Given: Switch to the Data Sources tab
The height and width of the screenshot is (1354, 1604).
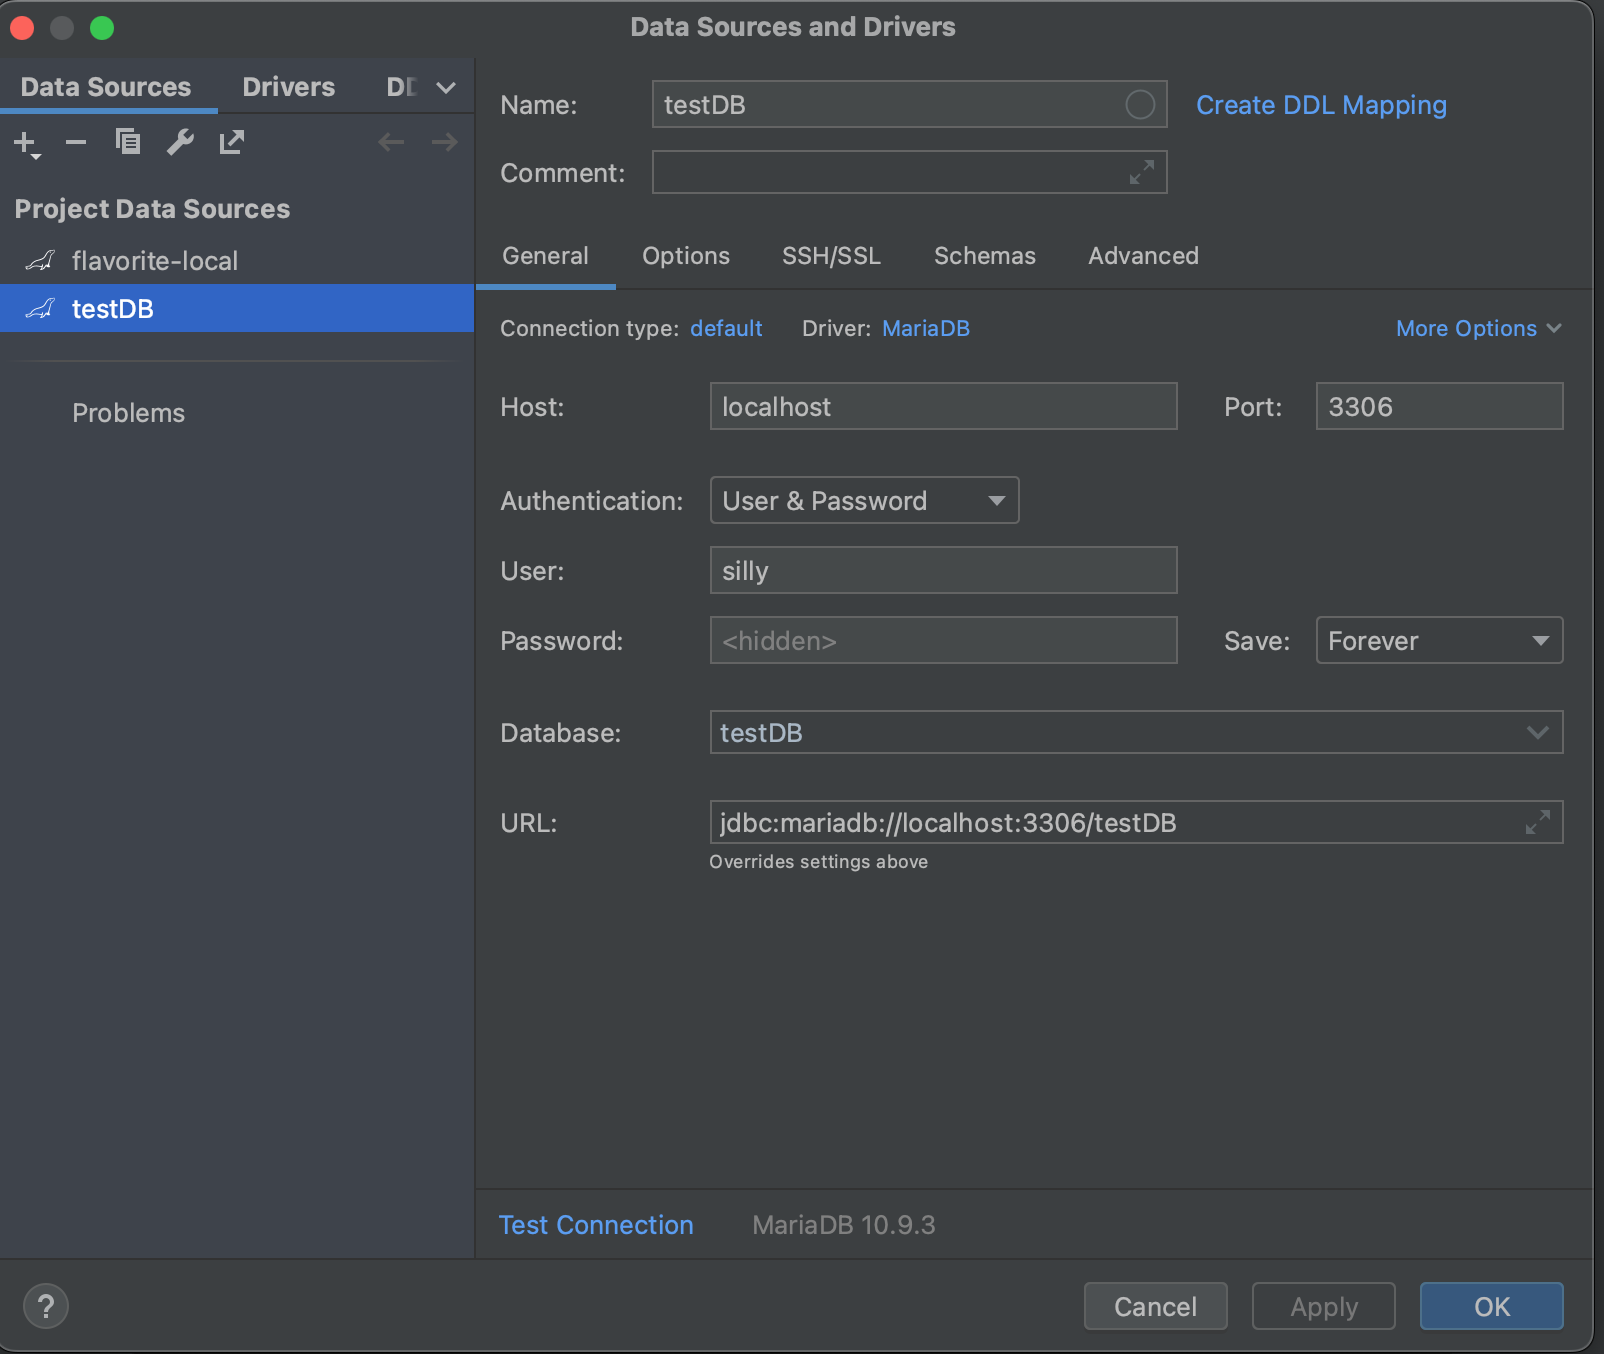Looking at the screenshot, I should pyautogui.click(x=106, y=87).
